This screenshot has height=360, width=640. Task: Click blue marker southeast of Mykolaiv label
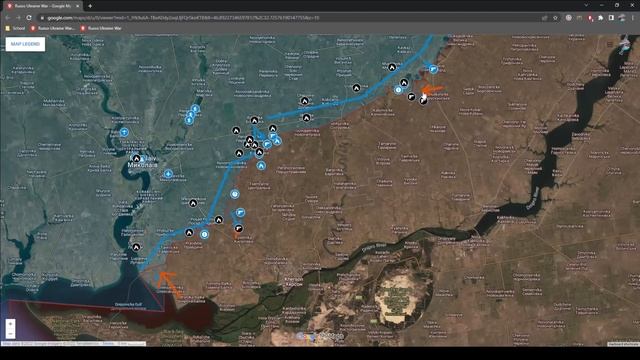click(168, 174)
